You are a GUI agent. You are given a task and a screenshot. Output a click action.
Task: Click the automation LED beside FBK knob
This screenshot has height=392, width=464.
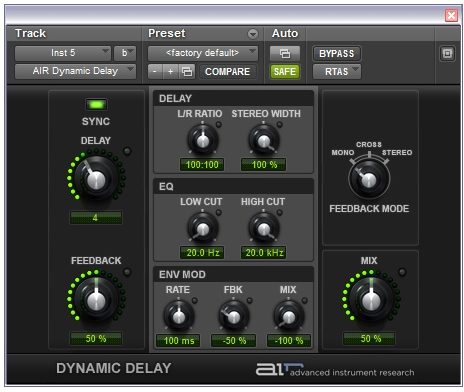coord(250,300)
